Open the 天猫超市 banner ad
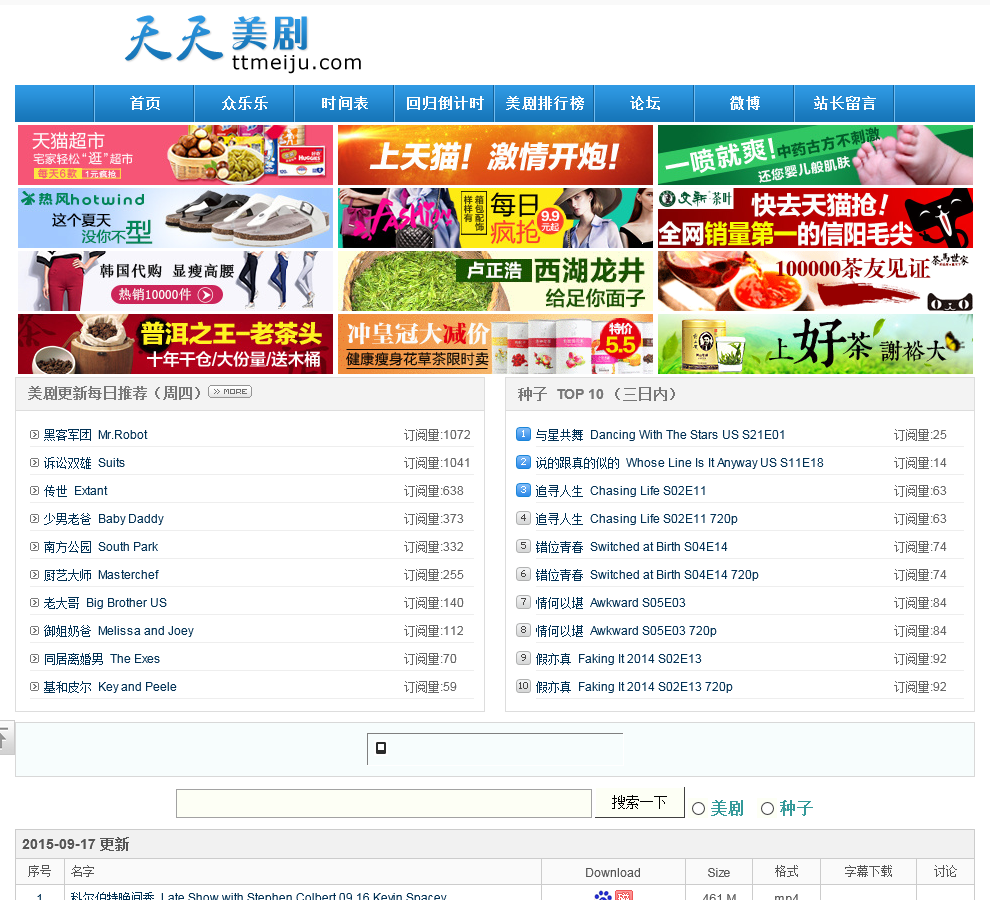 [x=175, y=155]
